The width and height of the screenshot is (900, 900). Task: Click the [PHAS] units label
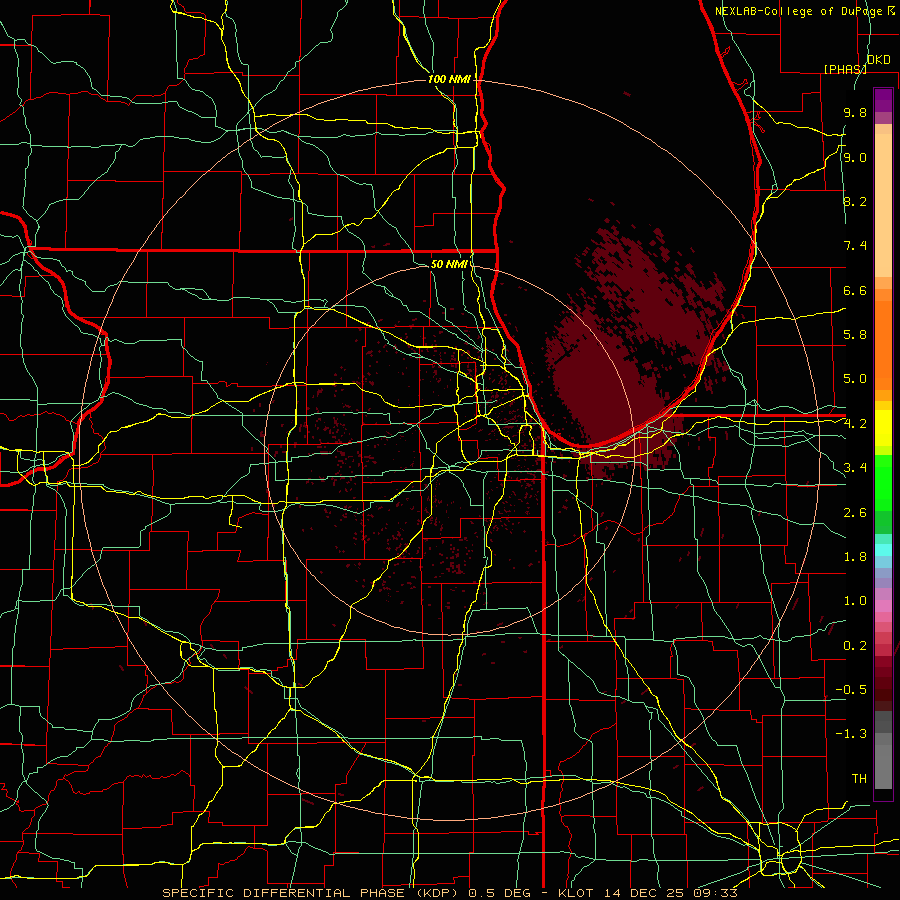pos(845,69)
